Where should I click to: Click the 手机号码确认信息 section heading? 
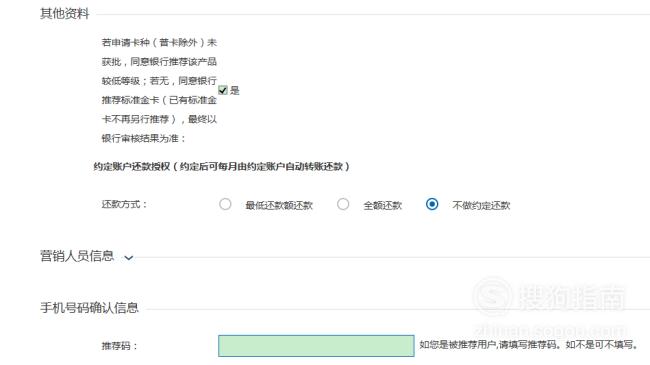(89, 308)
